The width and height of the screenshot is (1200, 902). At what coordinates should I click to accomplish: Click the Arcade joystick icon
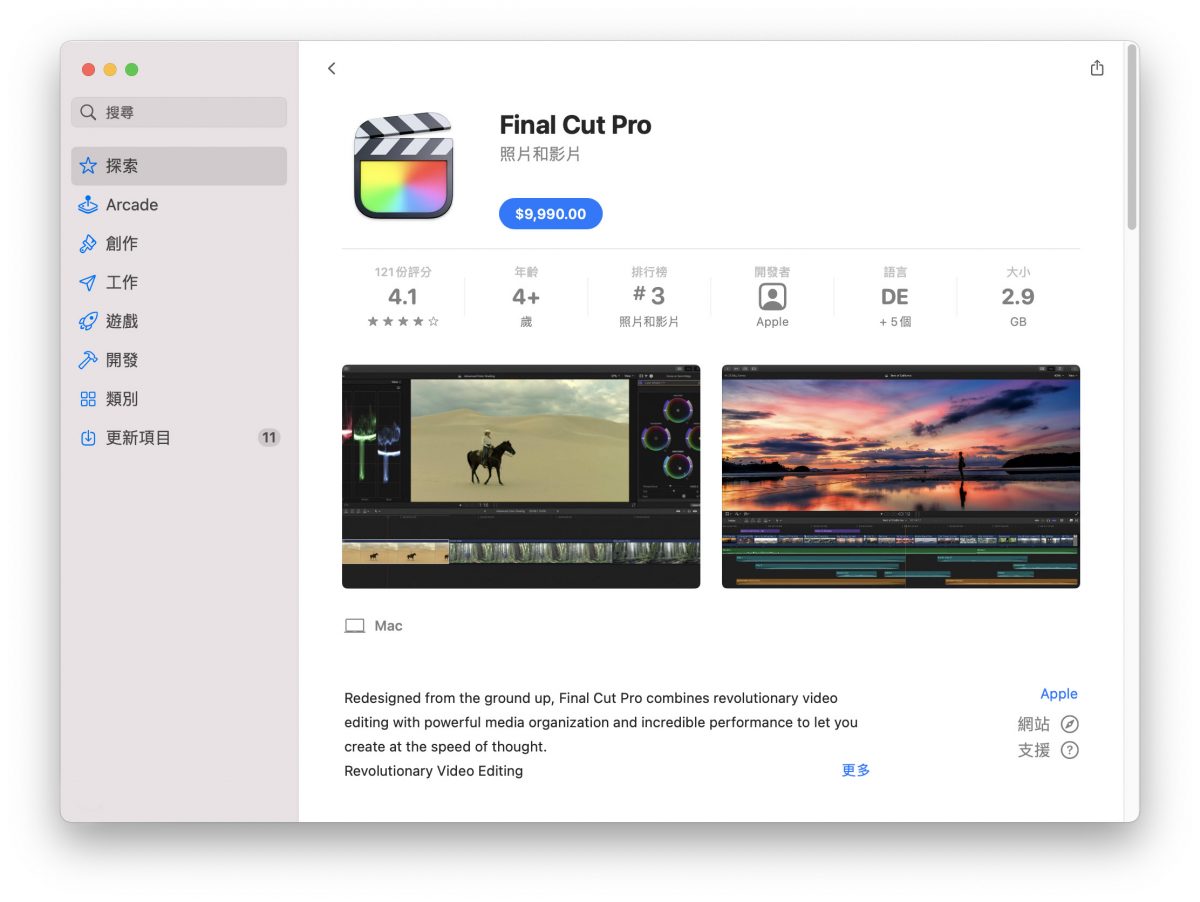(88, 205)
